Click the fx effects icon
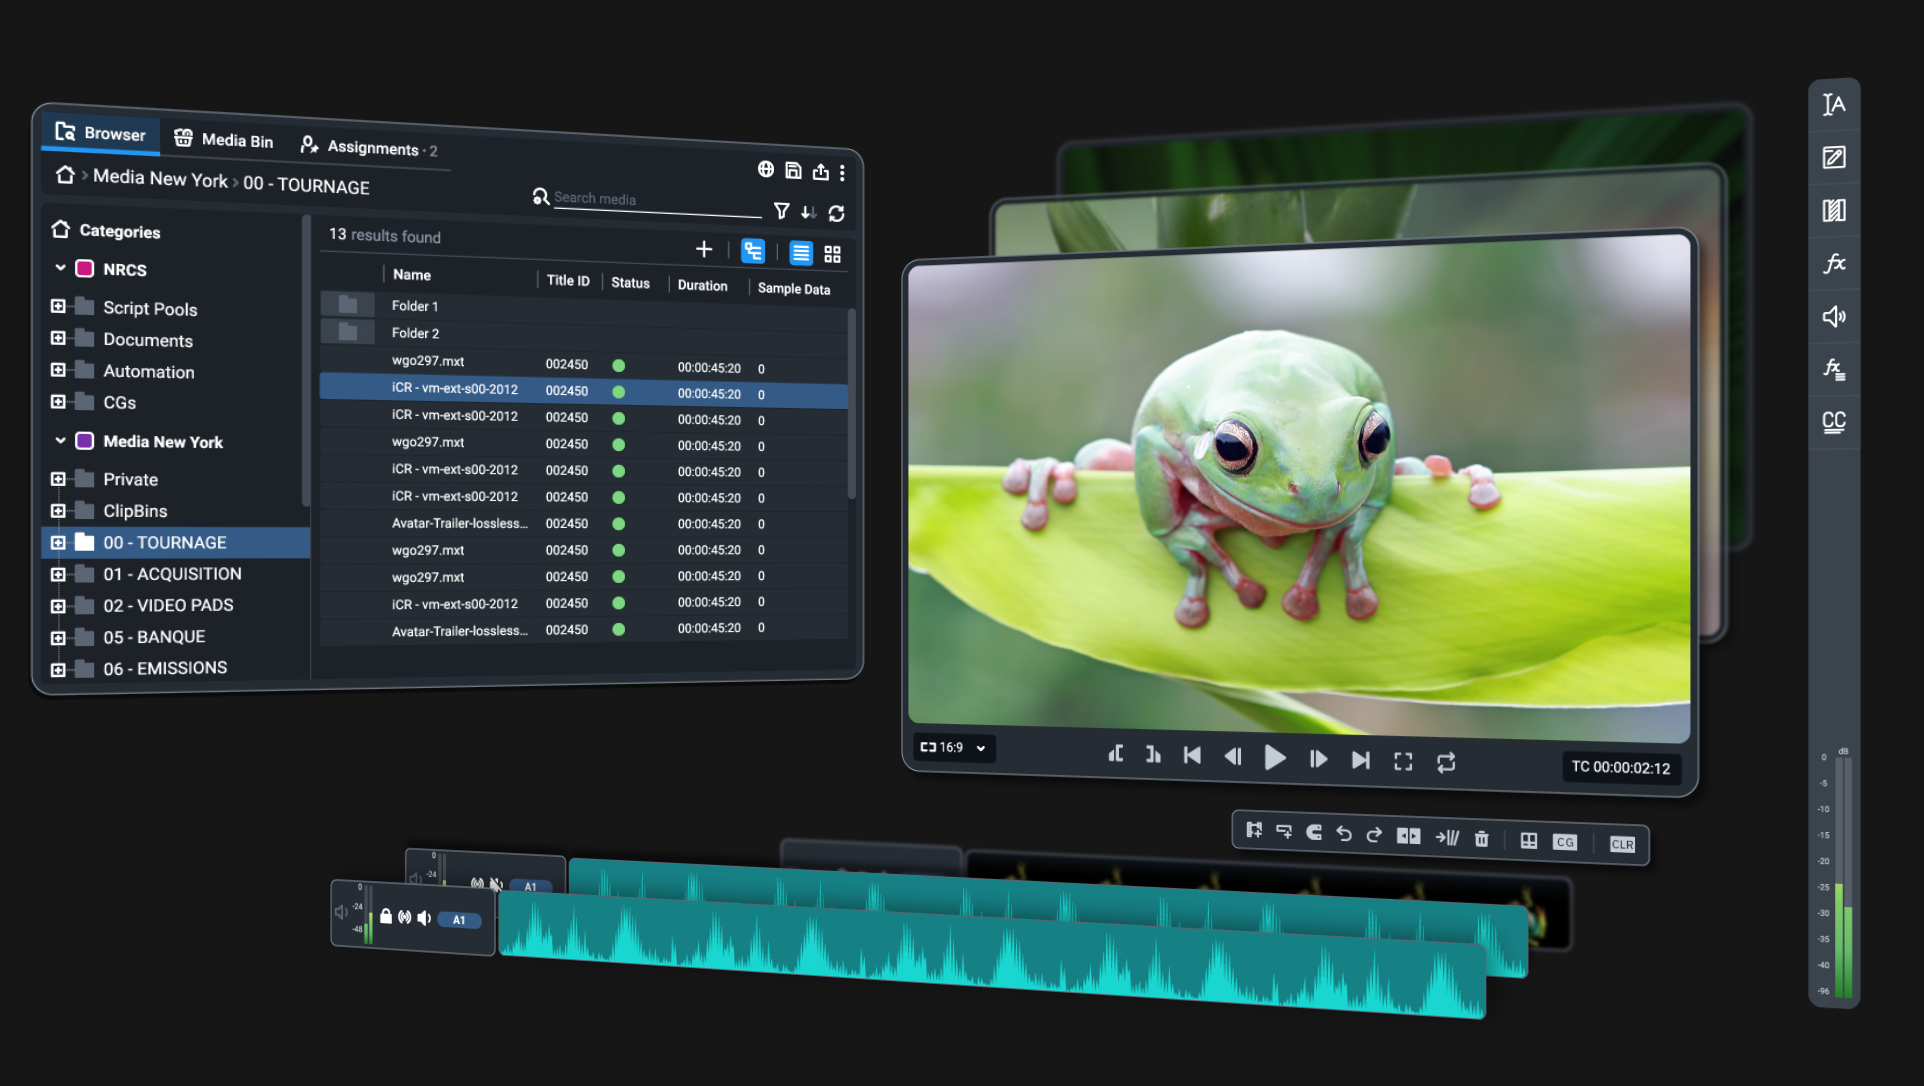The image size is (1924, 1086). click(1833, 264)
